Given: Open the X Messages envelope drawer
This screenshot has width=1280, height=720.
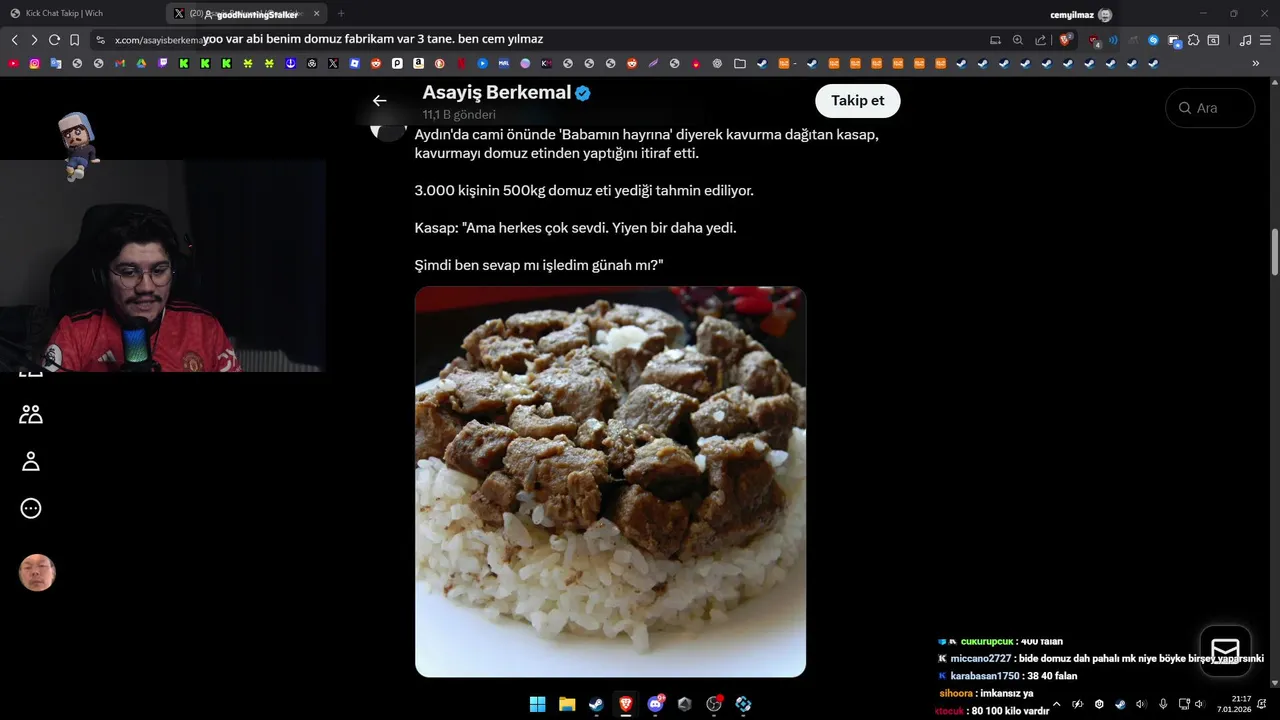Looking at the screenshot, I should tap(1225, 651).
